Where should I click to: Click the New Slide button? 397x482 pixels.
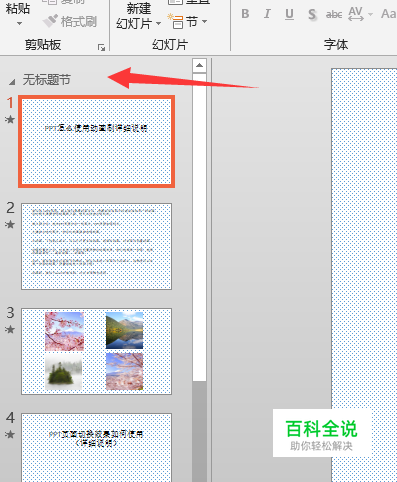pos(138,8)
